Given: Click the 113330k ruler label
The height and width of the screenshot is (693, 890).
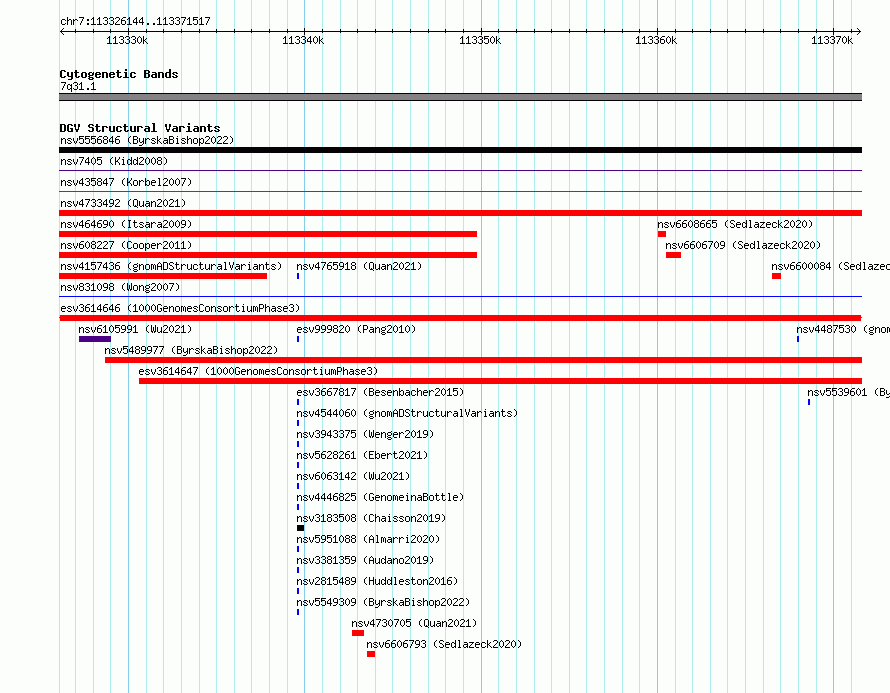Looking at the screenshot, I should click(127, 40).
